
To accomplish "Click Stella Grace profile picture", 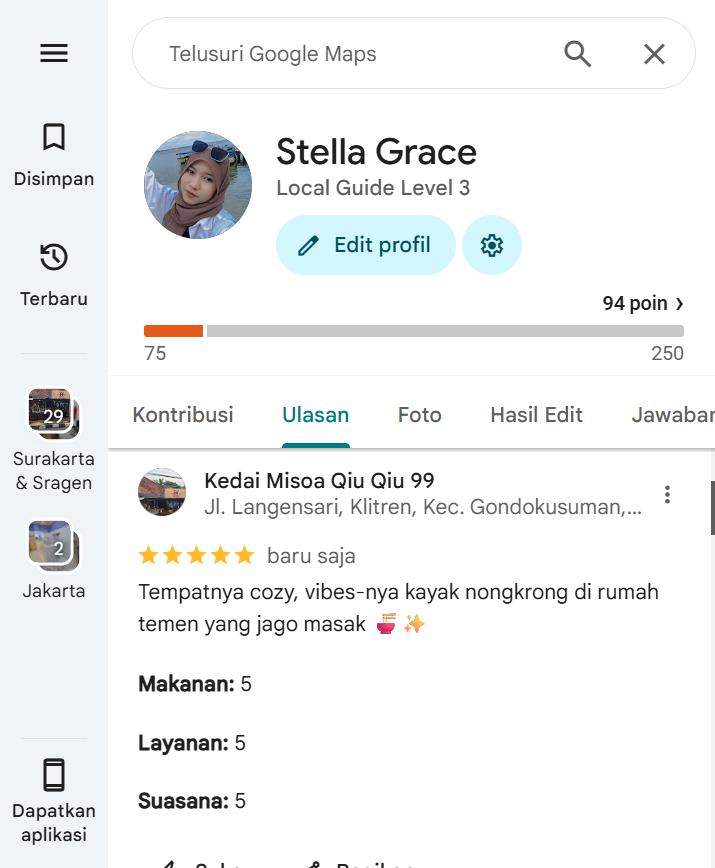I will (x=198, y=185).
